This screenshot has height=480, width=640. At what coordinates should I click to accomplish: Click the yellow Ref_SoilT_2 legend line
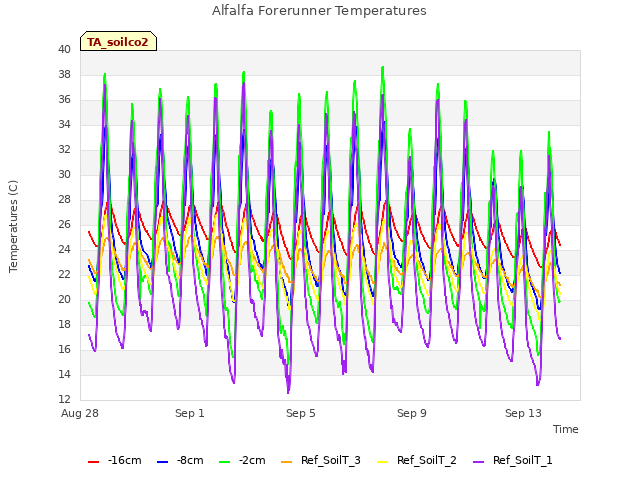pos(382,462)
